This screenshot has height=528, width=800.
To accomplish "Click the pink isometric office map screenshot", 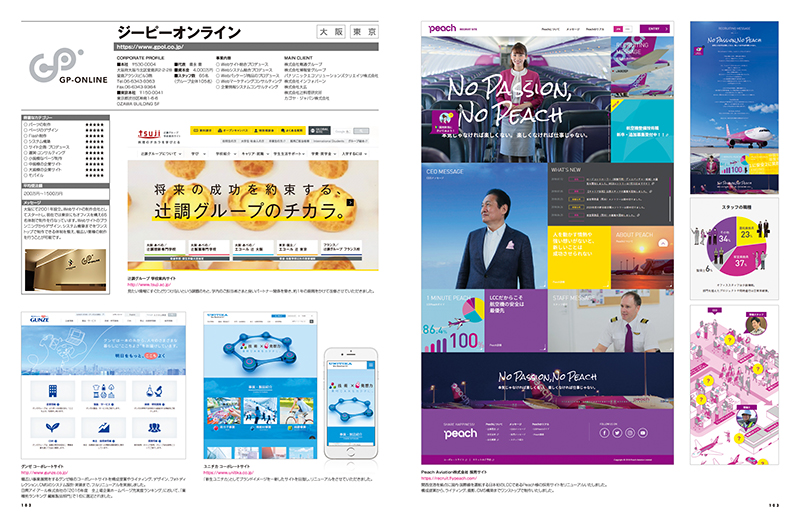I will point(734,385).
